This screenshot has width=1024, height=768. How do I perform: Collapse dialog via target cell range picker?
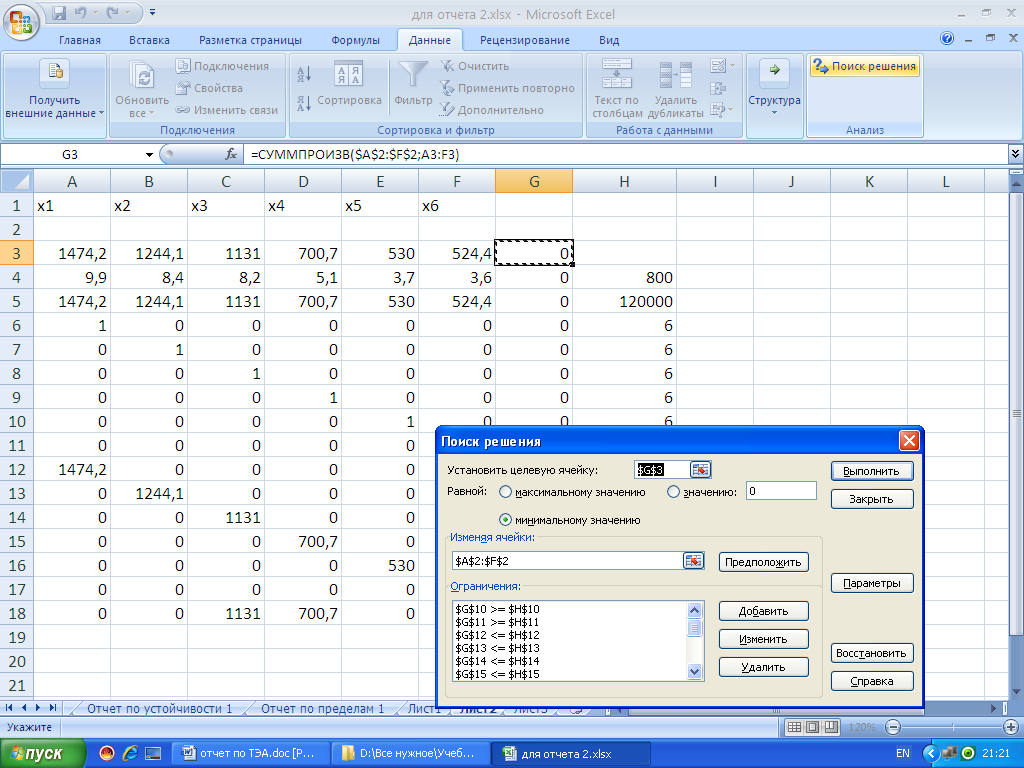point(700,470)
